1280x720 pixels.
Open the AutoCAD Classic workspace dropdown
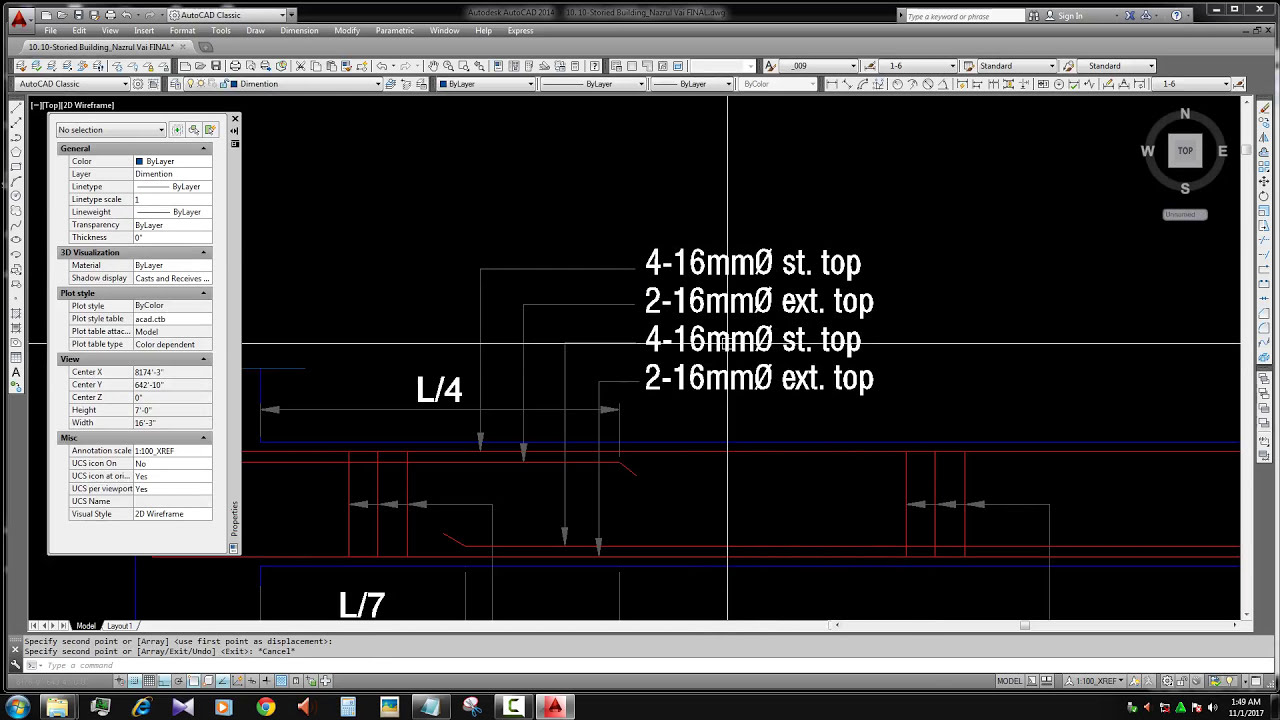[73, 84]
